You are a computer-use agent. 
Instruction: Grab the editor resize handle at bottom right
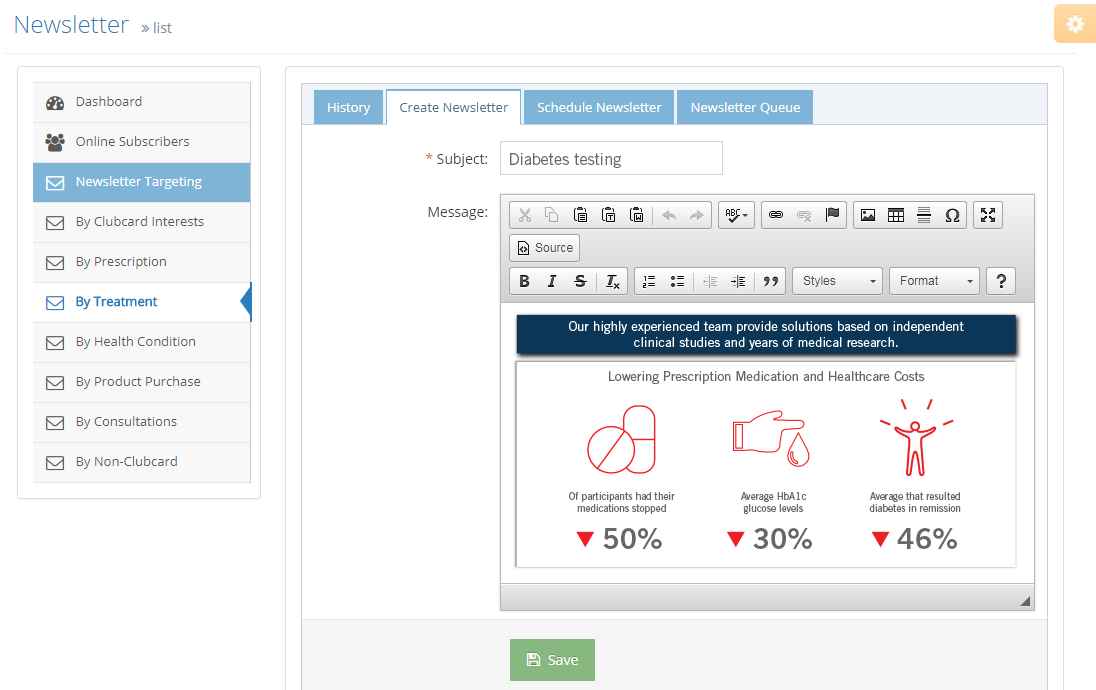(1025, 601)
